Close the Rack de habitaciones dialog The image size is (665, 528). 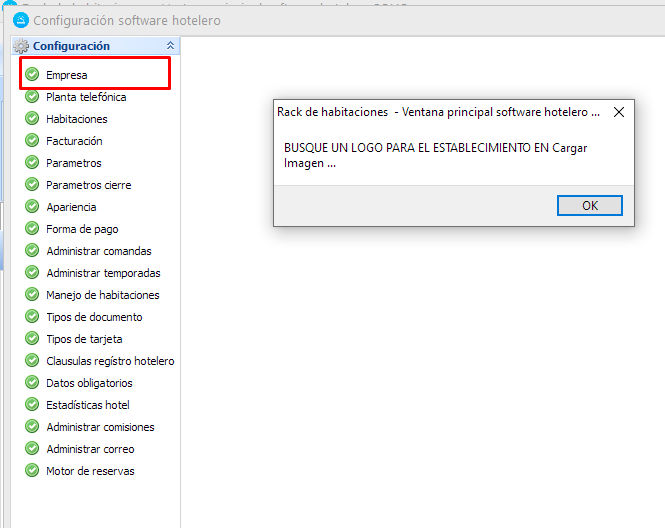click(x=618, y=112)
